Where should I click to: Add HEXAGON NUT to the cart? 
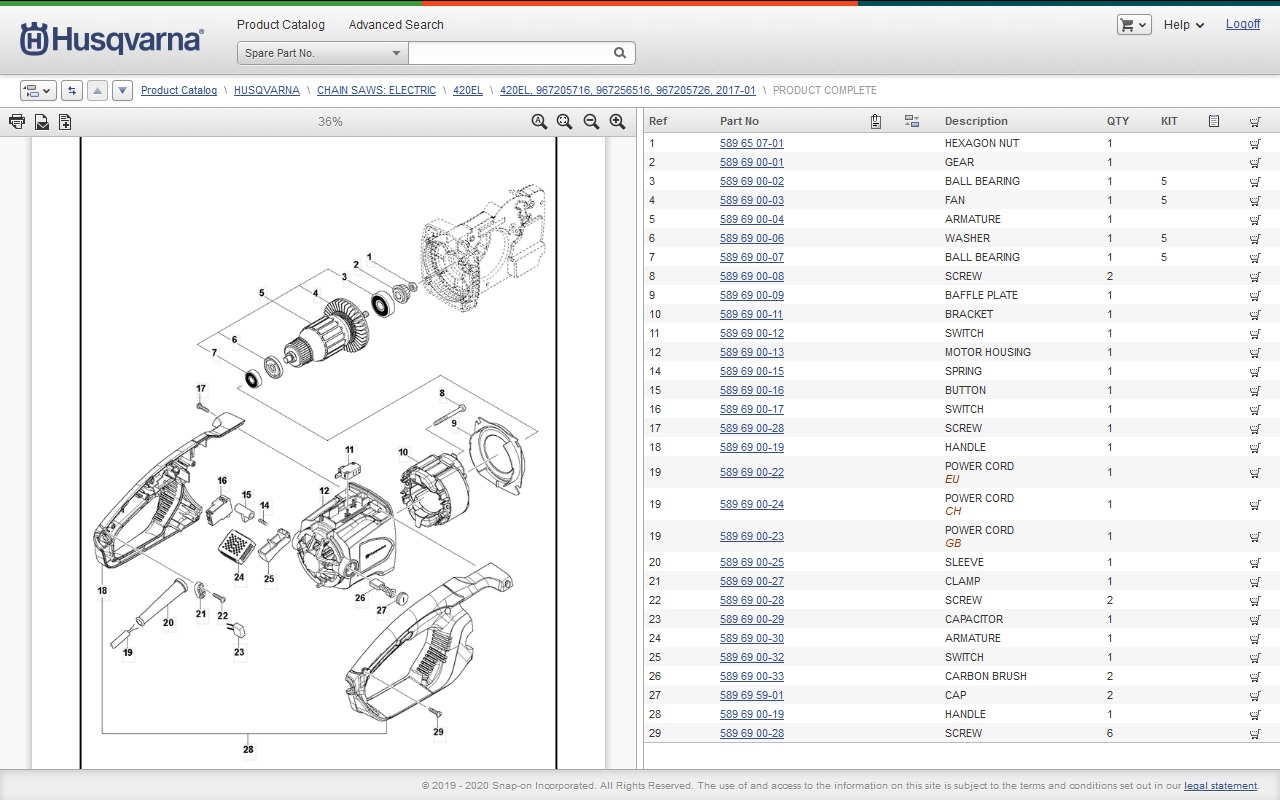(x=1254, y=144)
